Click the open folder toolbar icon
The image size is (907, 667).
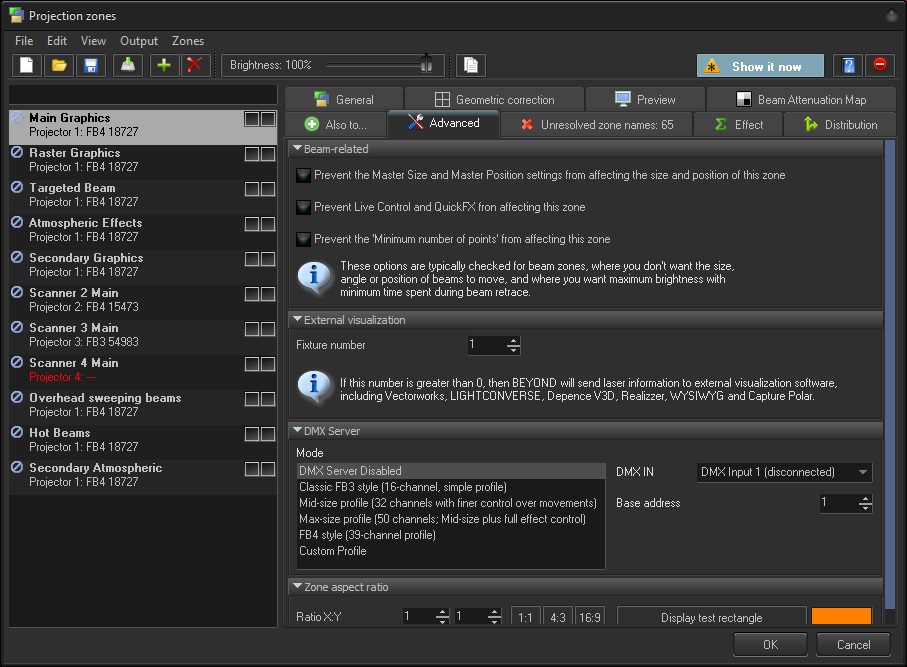coord(59,66)
